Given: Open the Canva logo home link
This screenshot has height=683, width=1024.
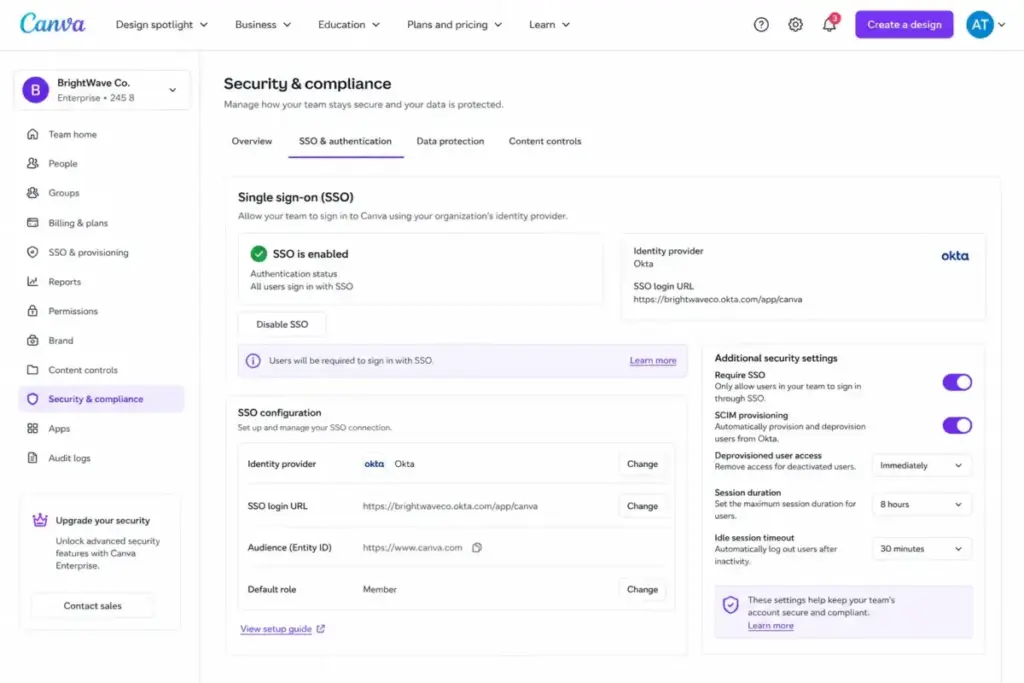Looking at the screenshot, I should (x=52, y=24).
